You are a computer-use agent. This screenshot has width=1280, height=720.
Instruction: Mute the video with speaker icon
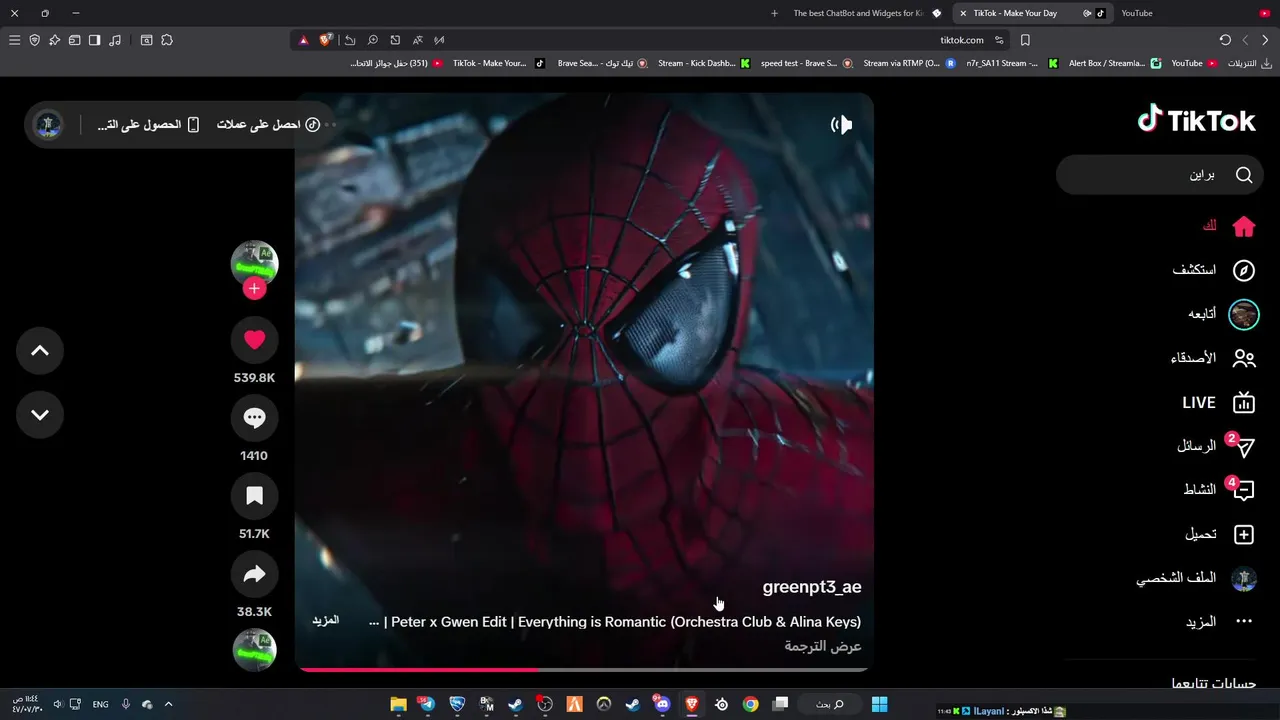coord(841,125)
